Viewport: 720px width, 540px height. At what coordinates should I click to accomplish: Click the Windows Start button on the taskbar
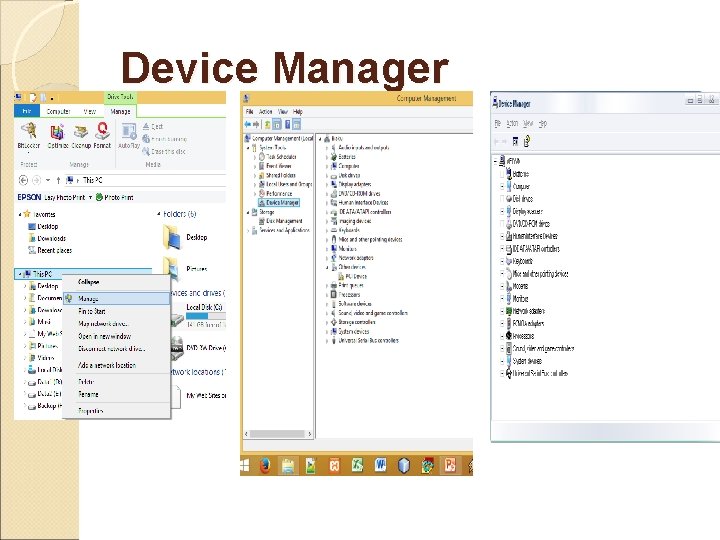245,465
